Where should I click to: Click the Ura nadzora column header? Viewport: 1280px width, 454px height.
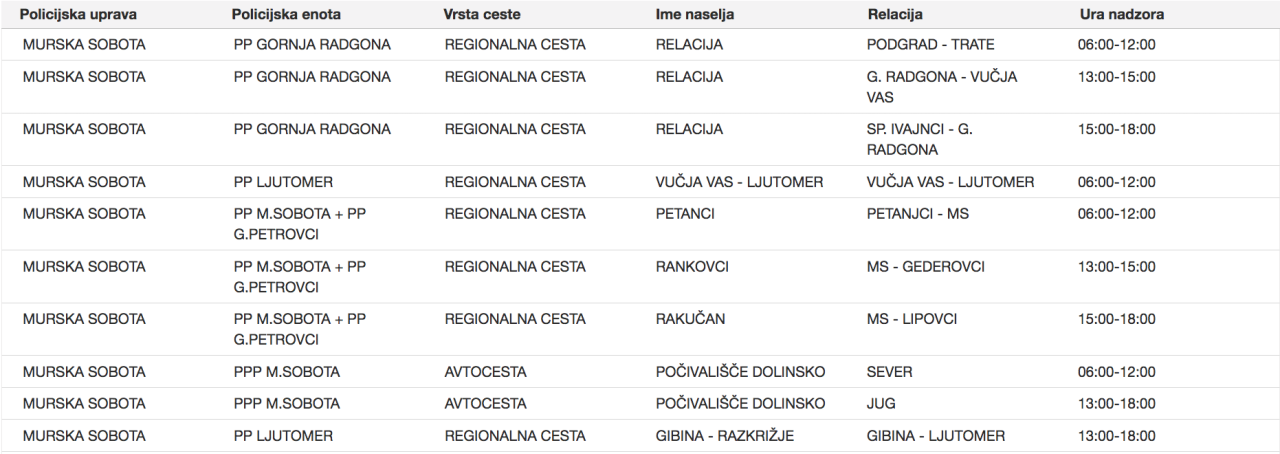pyautogui.click(x=1122, y=15)
